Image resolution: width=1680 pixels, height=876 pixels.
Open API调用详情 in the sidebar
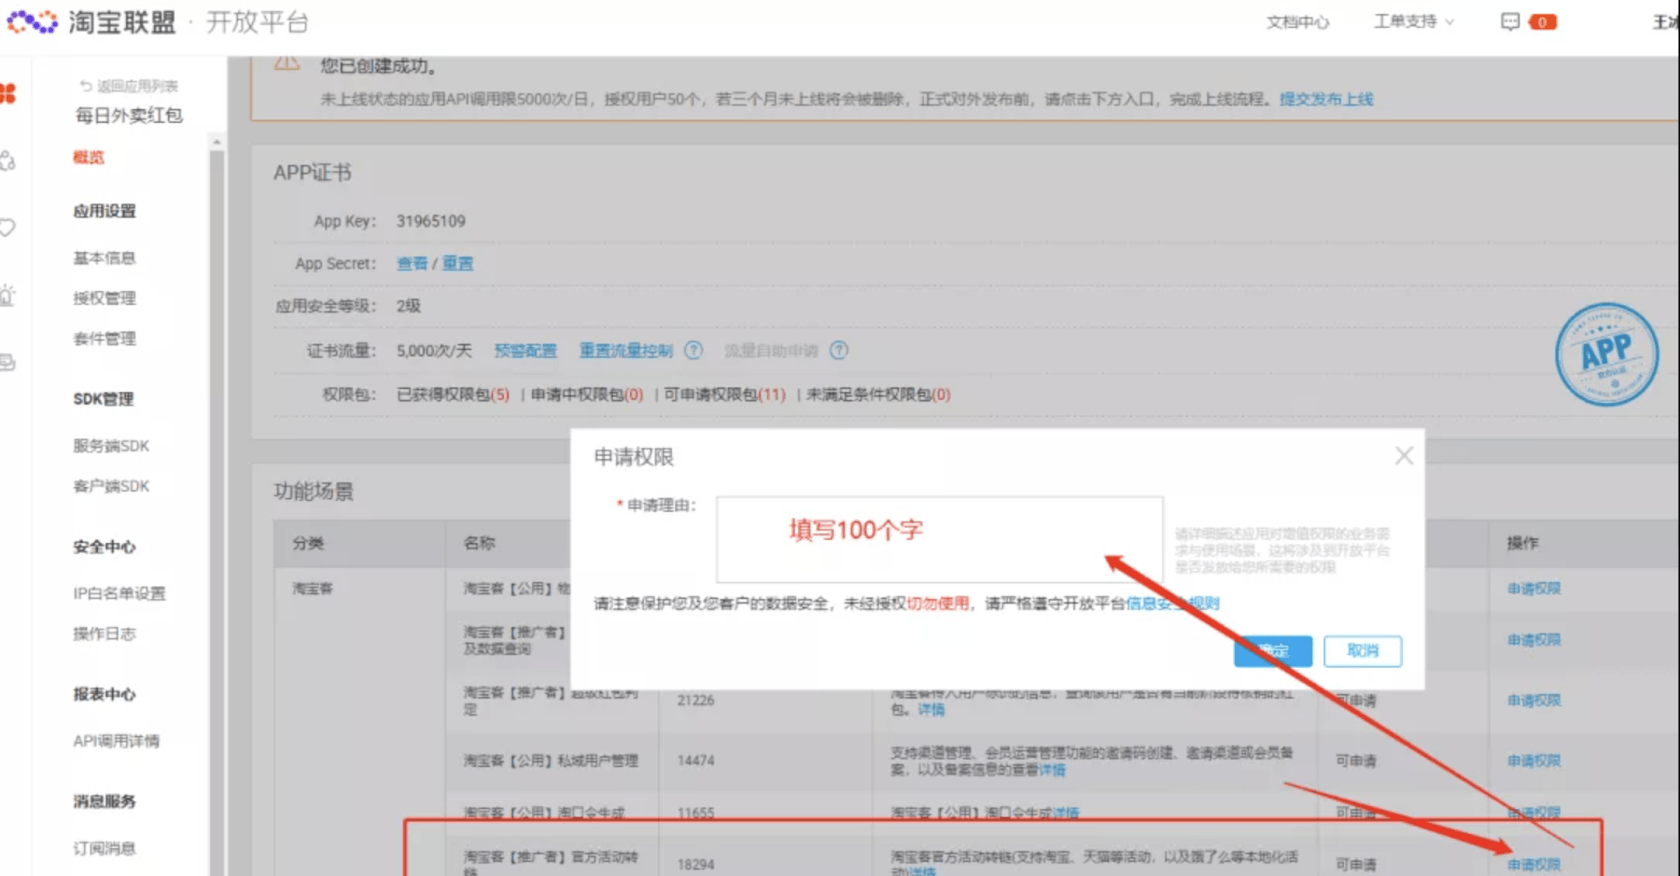point(116,741)
